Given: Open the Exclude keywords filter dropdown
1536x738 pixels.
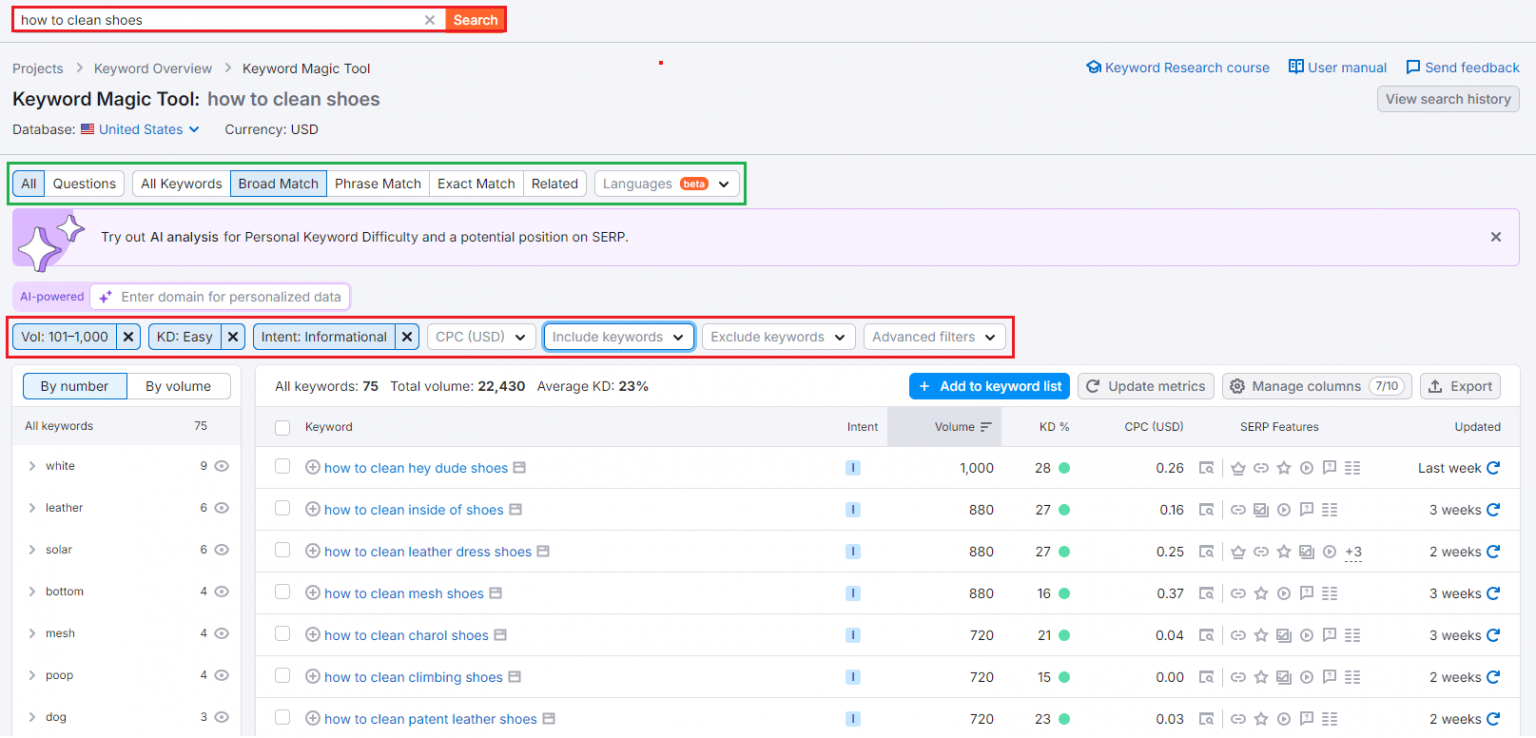Looking at the screenshot, I should click(x=778, y=336).
